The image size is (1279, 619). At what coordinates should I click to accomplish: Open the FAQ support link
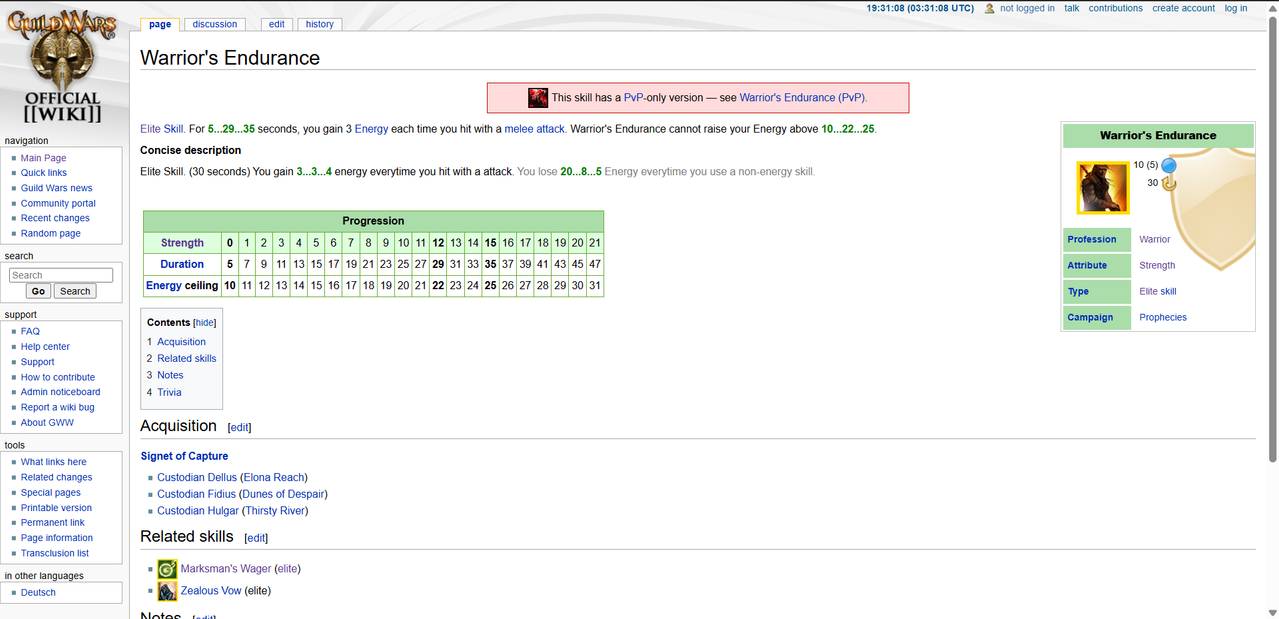click(31, 331)
